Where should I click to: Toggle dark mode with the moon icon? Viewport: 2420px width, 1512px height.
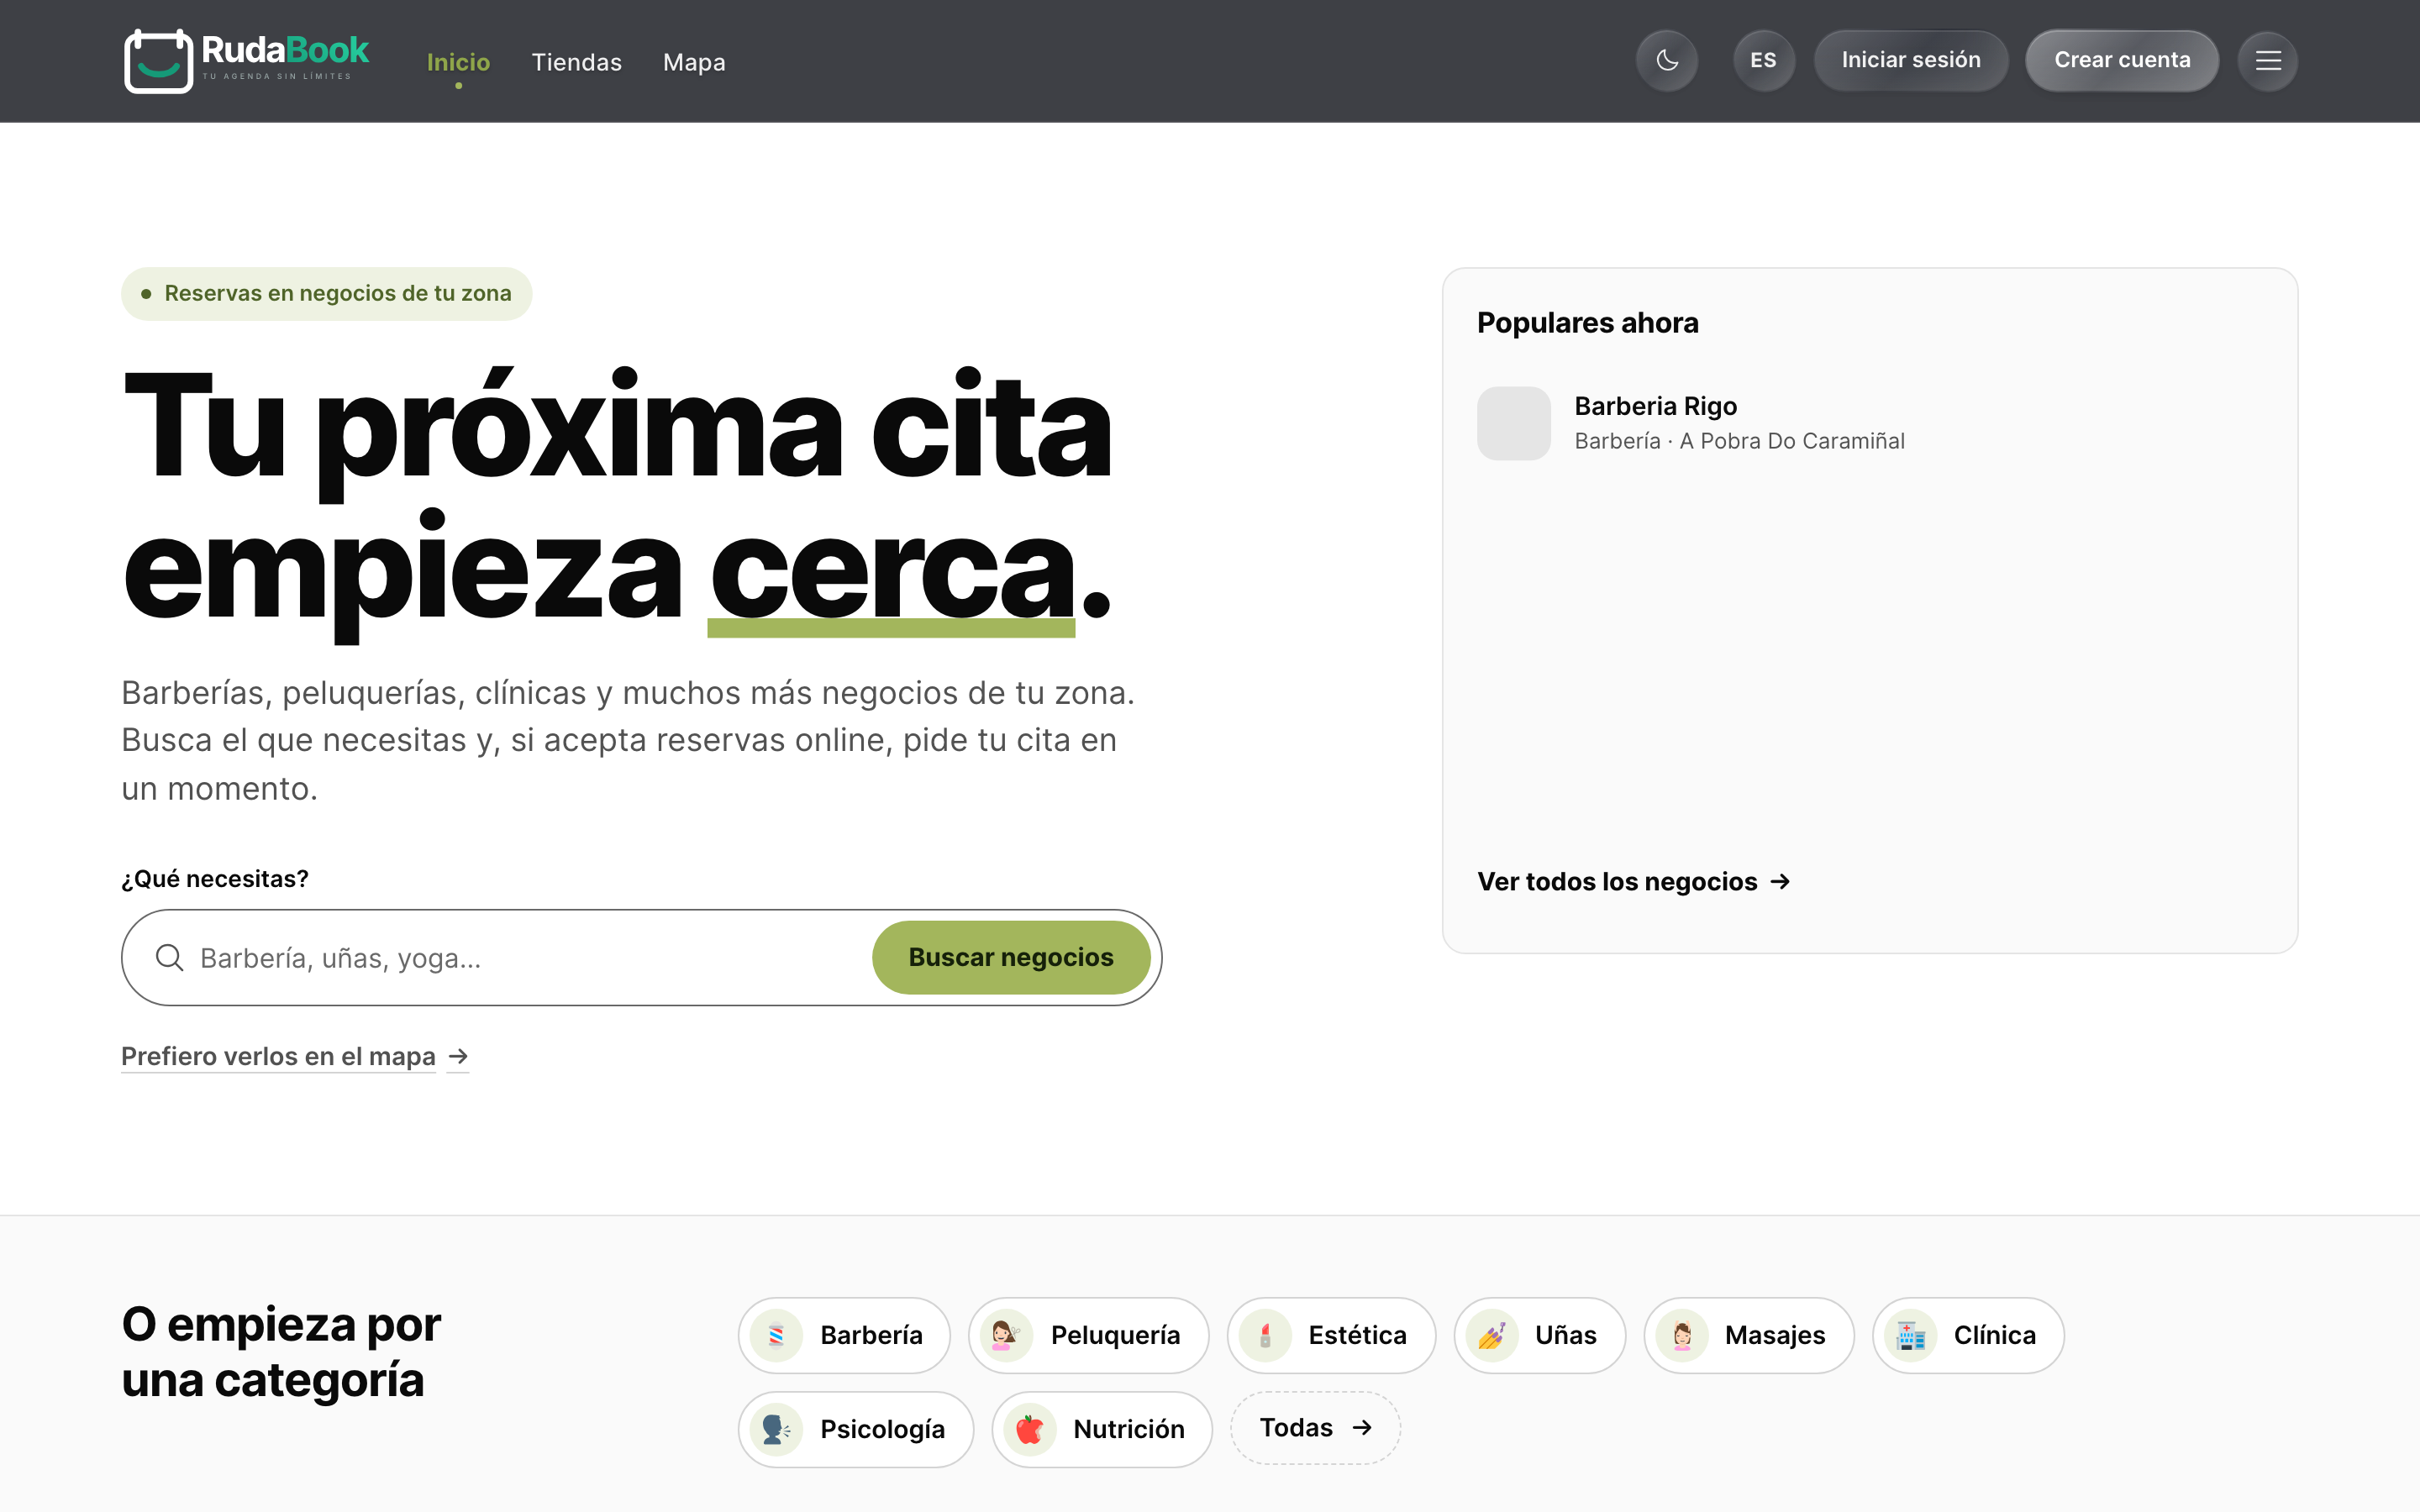[1667, 61]
